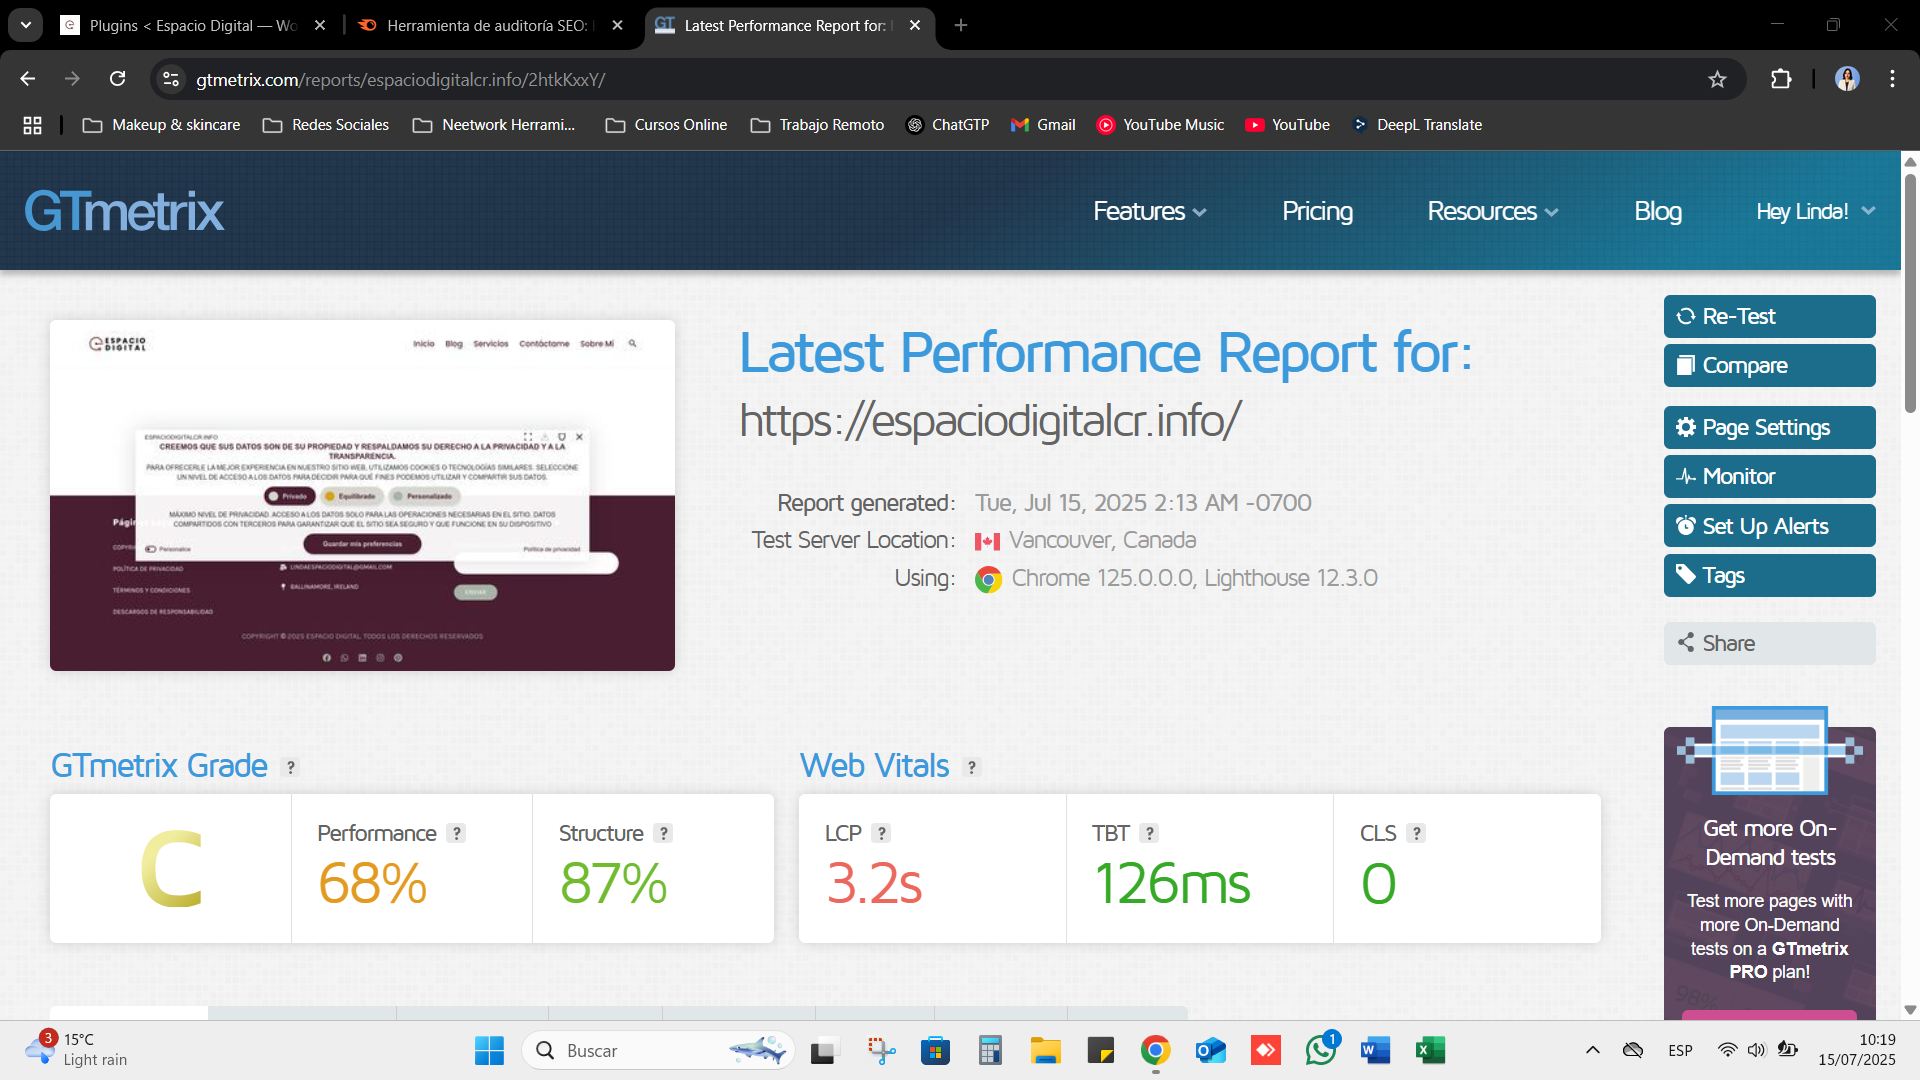The image size is (1920, 1080).
Task: Click the Performance help question mark
Action: [456, 833]
